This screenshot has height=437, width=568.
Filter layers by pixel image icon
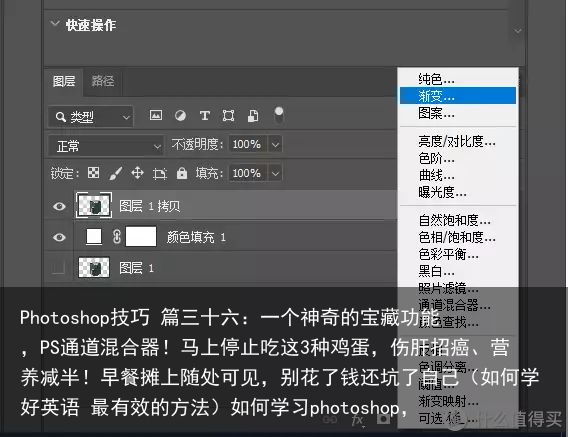pos(156,116)
